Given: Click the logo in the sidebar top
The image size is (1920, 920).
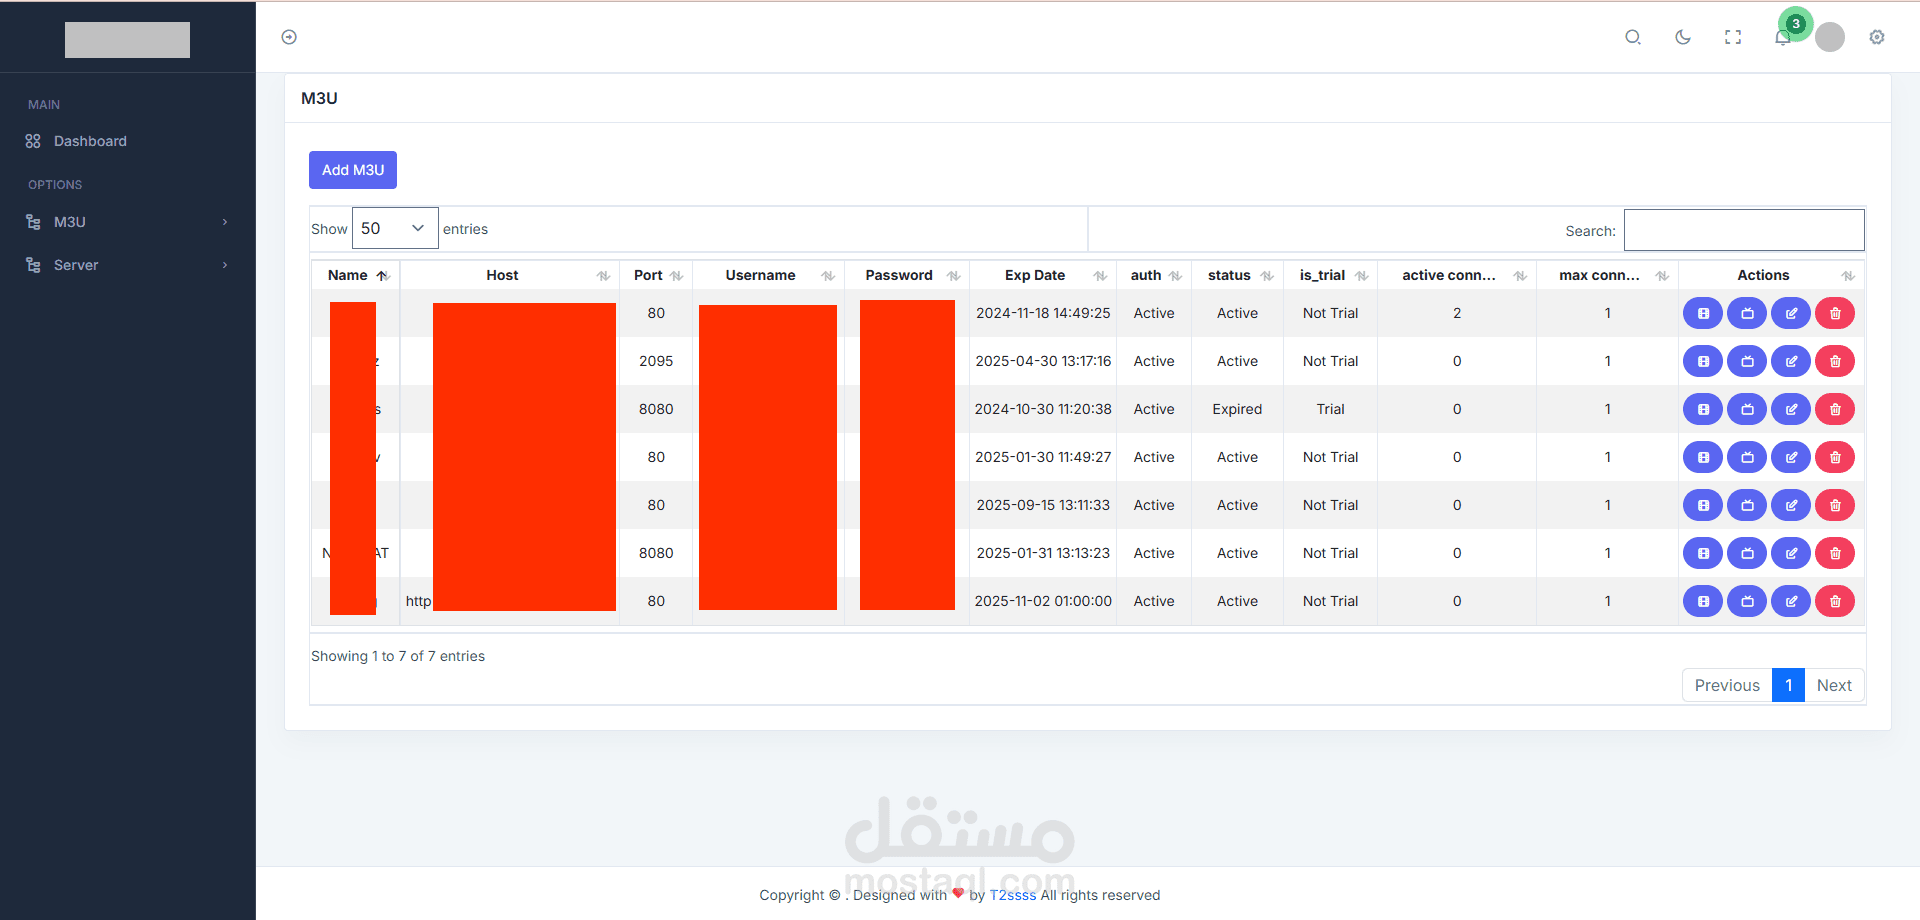Looking at the screenshot, I should click(127, 40).
